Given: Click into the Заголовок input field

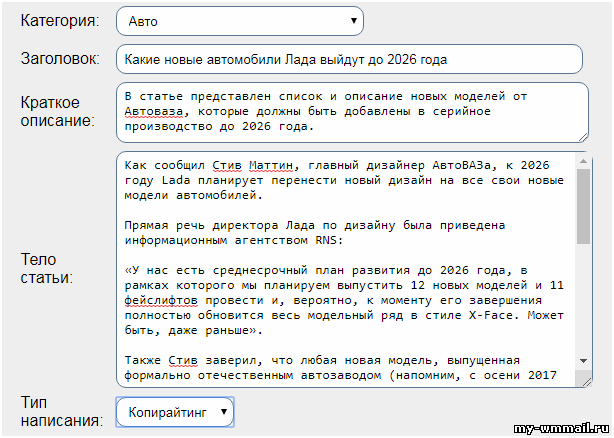Looking at the screenshot, I should click(349, 59).
